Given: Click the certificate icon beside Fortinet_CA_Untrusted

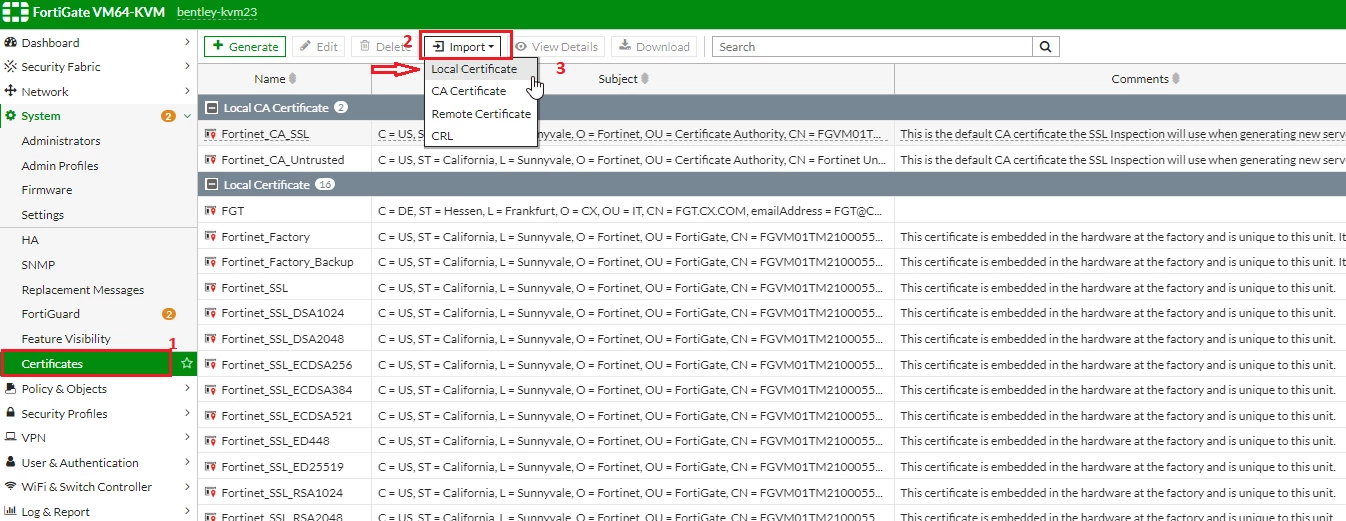Looking at the screenshot, I should point(211,160).
